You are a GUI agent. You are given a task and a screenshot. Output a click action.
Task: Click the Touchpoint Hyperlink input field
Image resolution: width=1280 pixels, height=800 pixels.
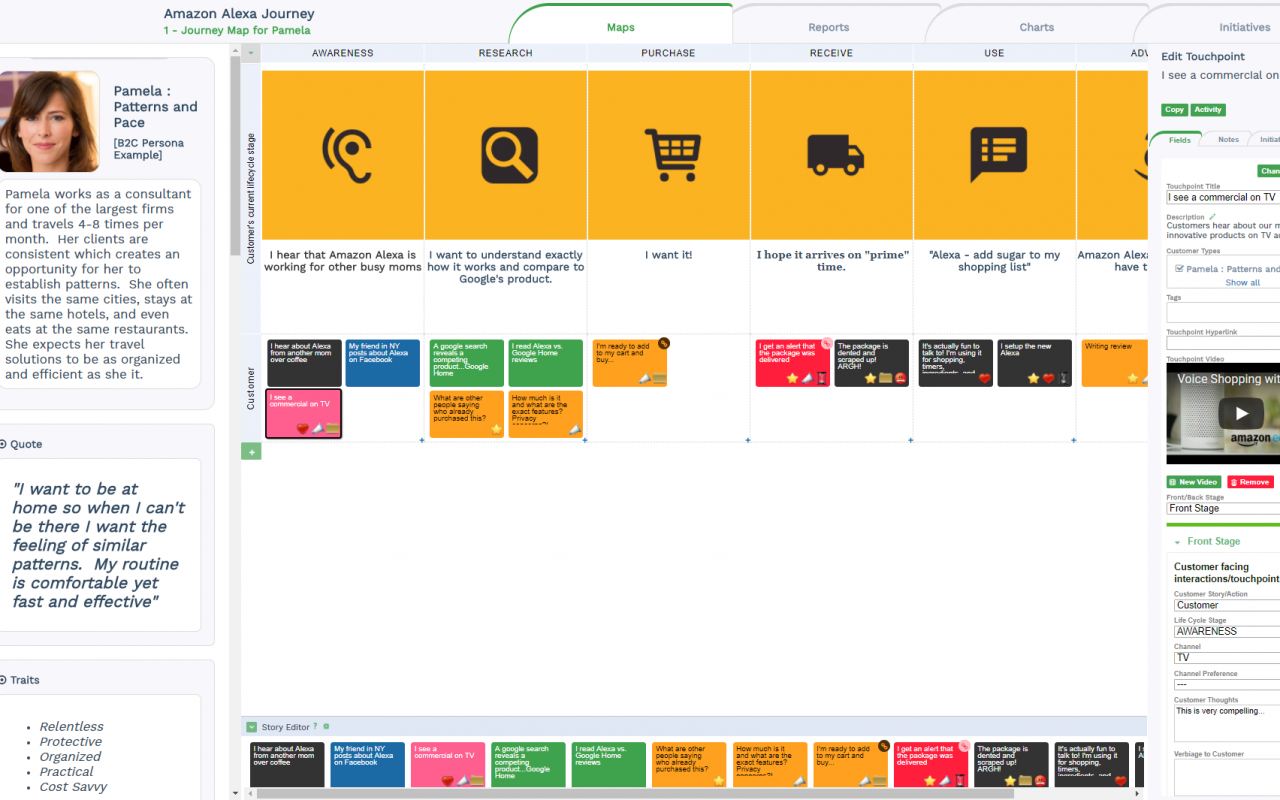pyautogui.click(x=1223, y=343)
